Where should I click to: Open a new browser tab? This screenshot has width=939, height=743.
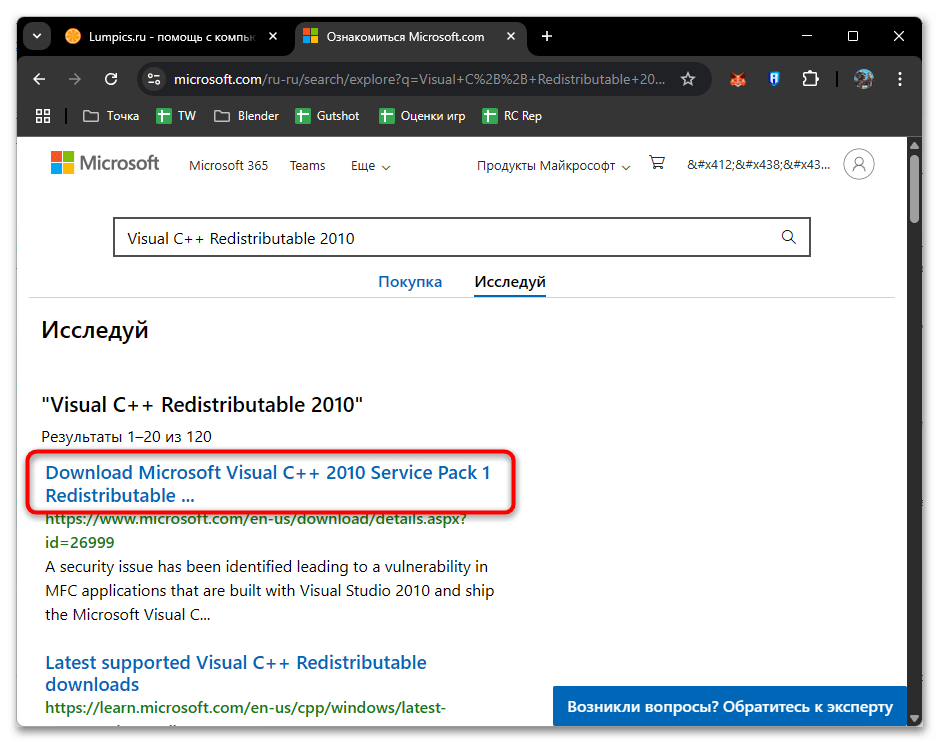[547, 37]
